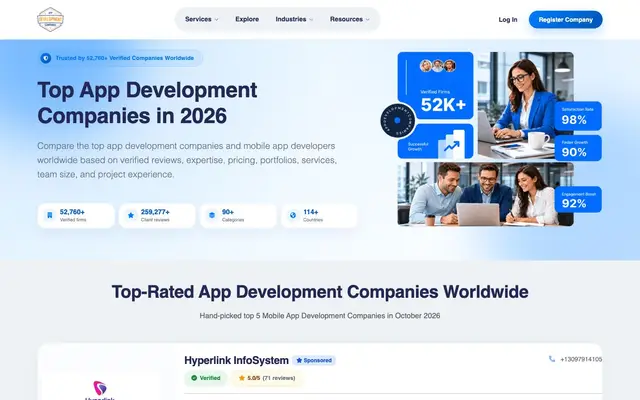This screenshot has width=640, height=400.
Task: Click the 90% growth badge
Action: [578, 148]
